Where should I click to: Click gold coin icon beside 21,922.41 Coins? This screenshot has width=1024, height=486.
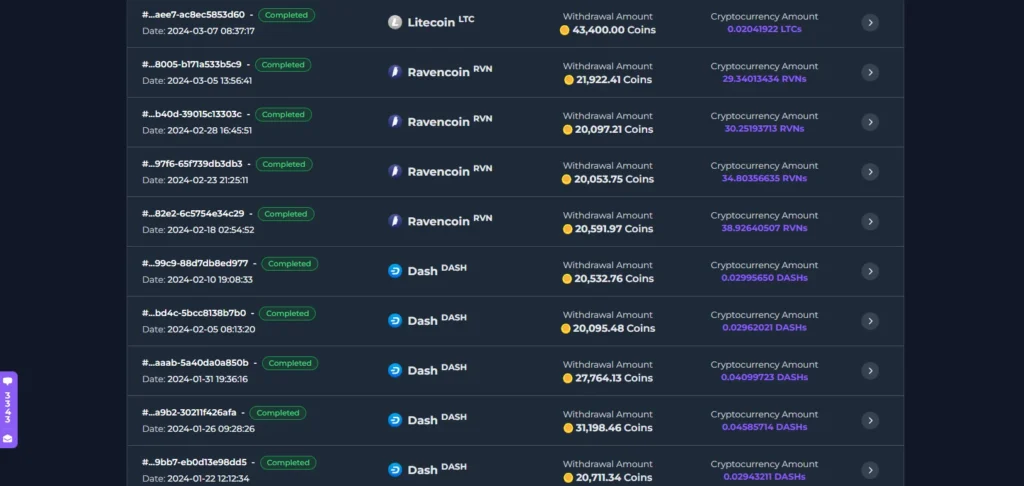pyautogui.click(x=569, y=80)
